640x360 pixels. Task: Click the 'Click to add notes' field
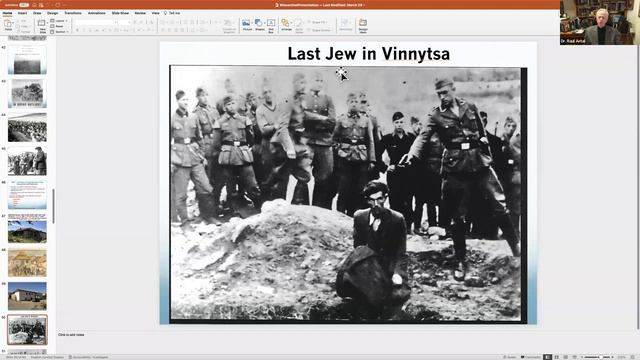coord(71,335)
